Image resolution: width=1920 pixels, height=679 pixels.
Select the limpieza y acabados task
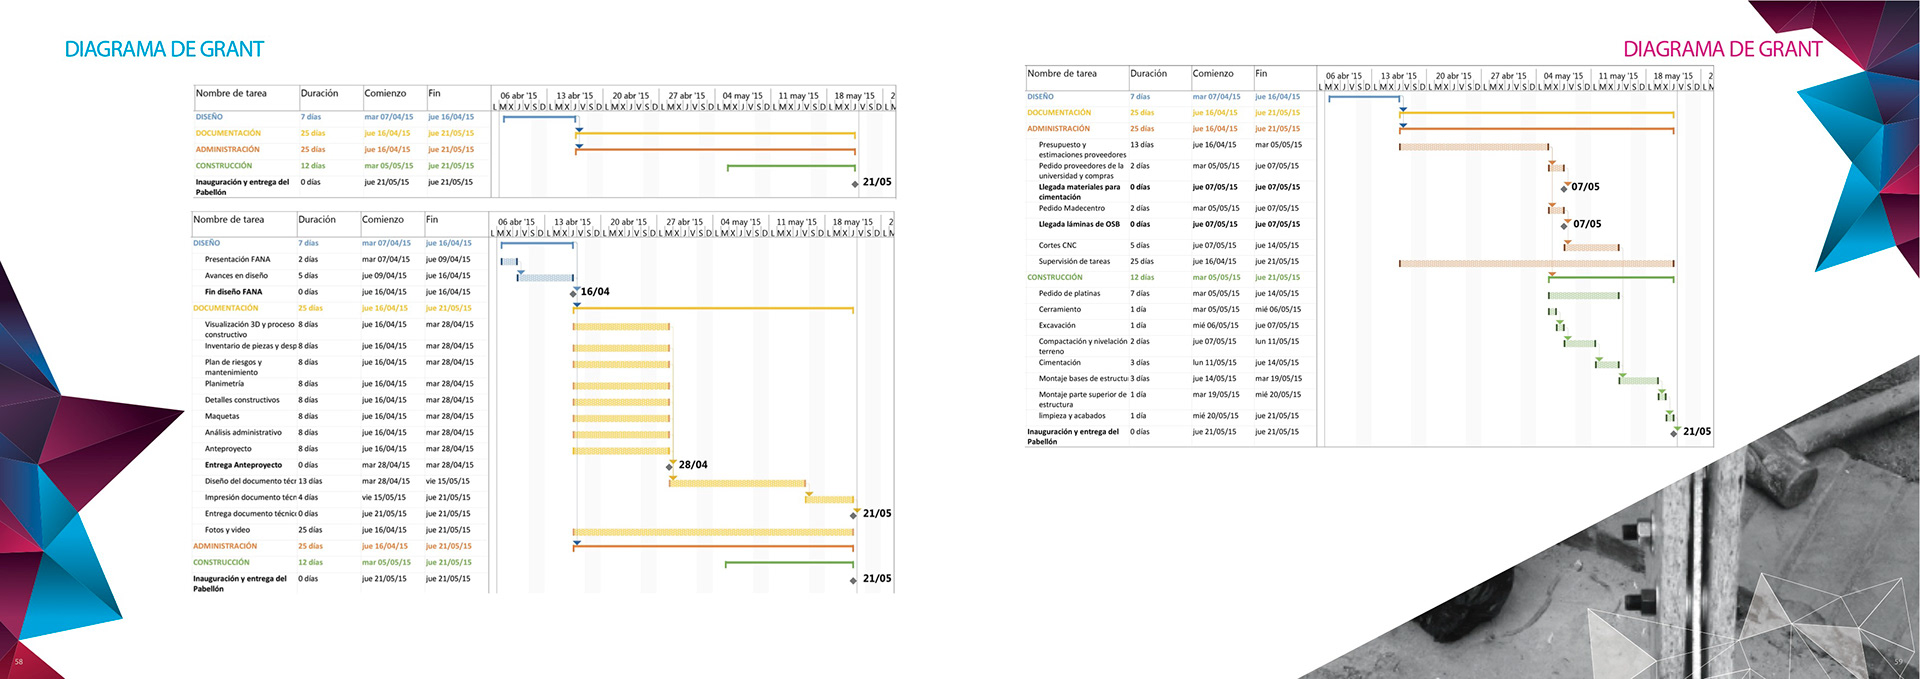tap(1071, 416)
